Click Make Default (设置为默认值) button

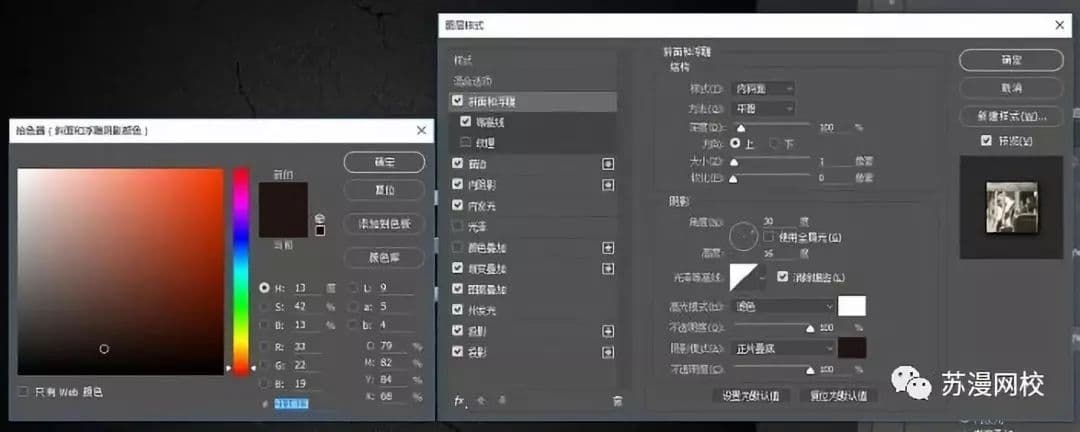click(751, 395)
